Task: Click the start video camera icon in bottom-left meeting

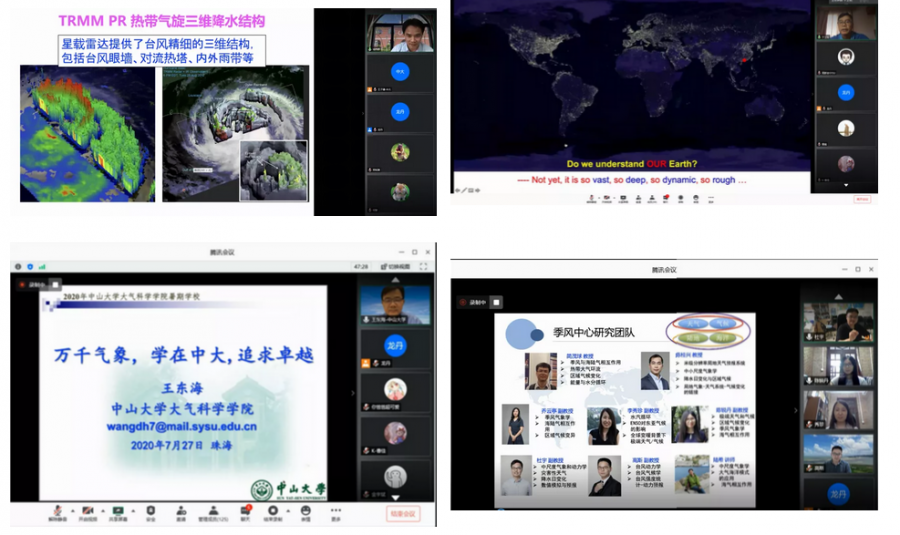Action: (87, 511)
